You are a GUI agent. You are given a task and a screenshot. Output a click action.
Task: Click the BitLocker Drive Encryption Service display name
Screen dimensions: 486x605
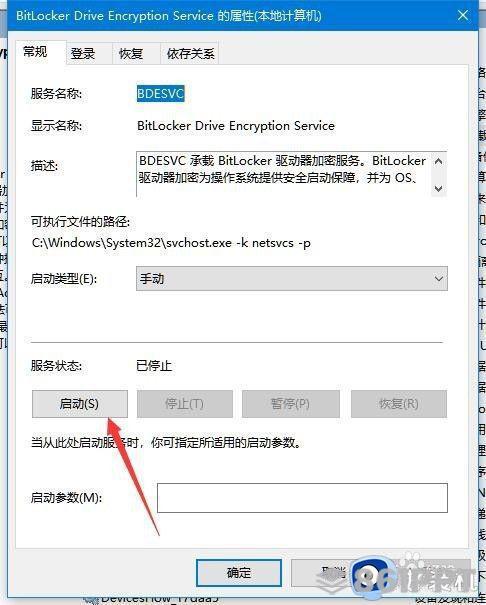click(236, 126)
